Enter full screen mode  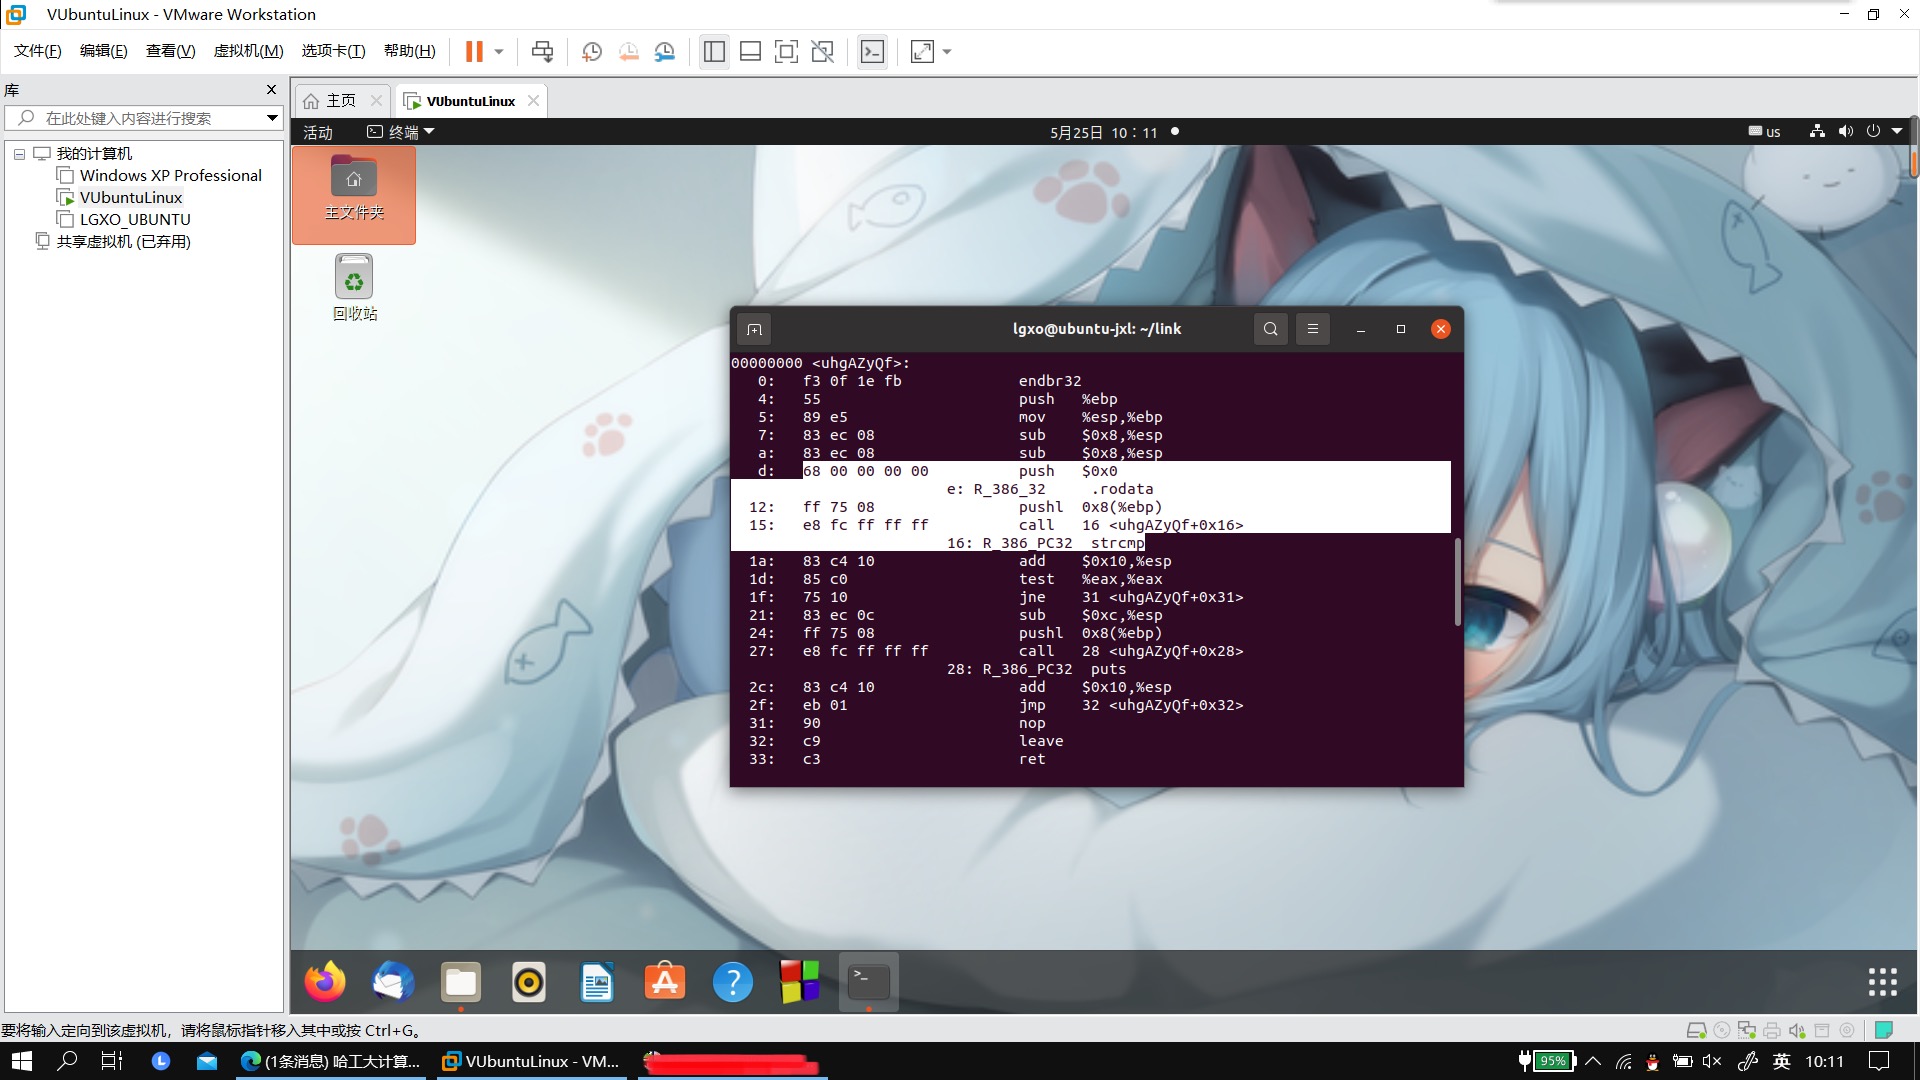[786, 52]
